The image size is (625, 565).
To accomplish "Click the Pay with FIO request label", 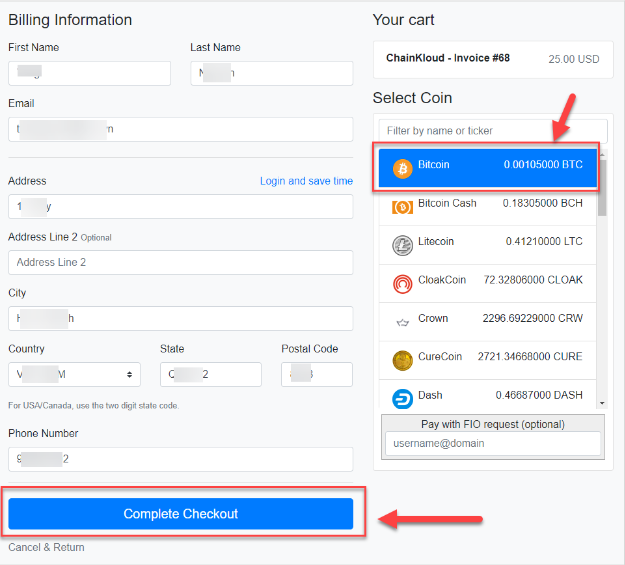I will [493, 424].
